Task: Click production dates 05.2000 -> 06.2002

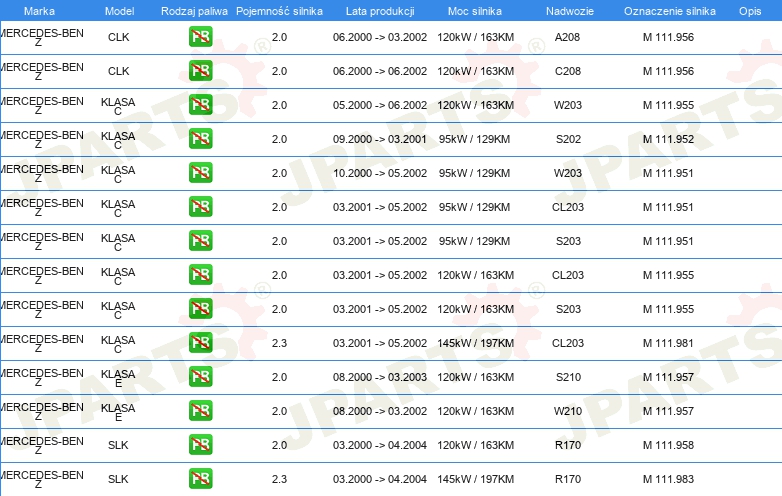Action: [380, 105]
